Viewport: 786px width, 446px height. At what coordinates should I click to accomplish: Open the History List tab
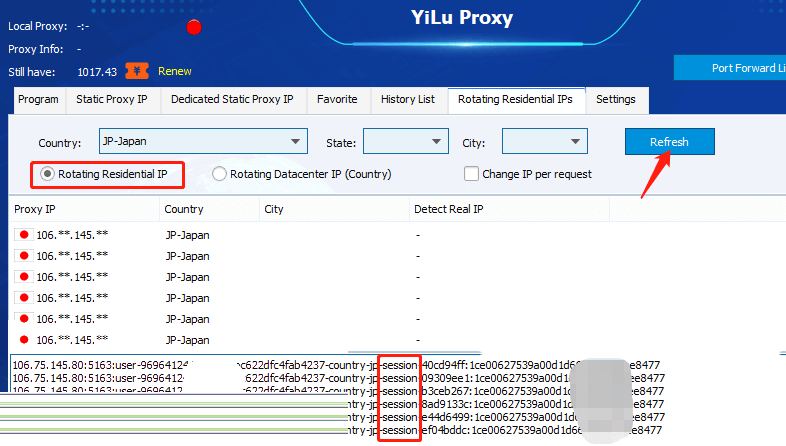click(408, 99)
